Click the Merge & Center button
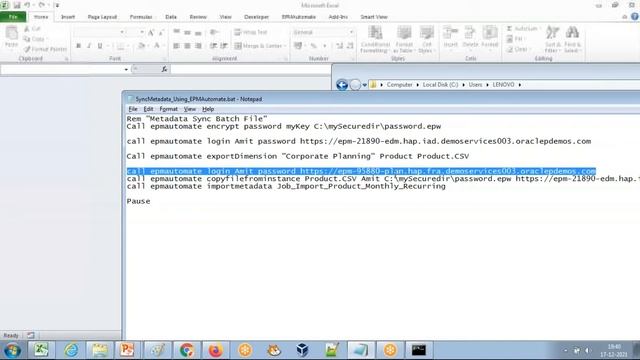Image resolution: width=640 pixels, height=360 pixels. click(x=258, y=46)
